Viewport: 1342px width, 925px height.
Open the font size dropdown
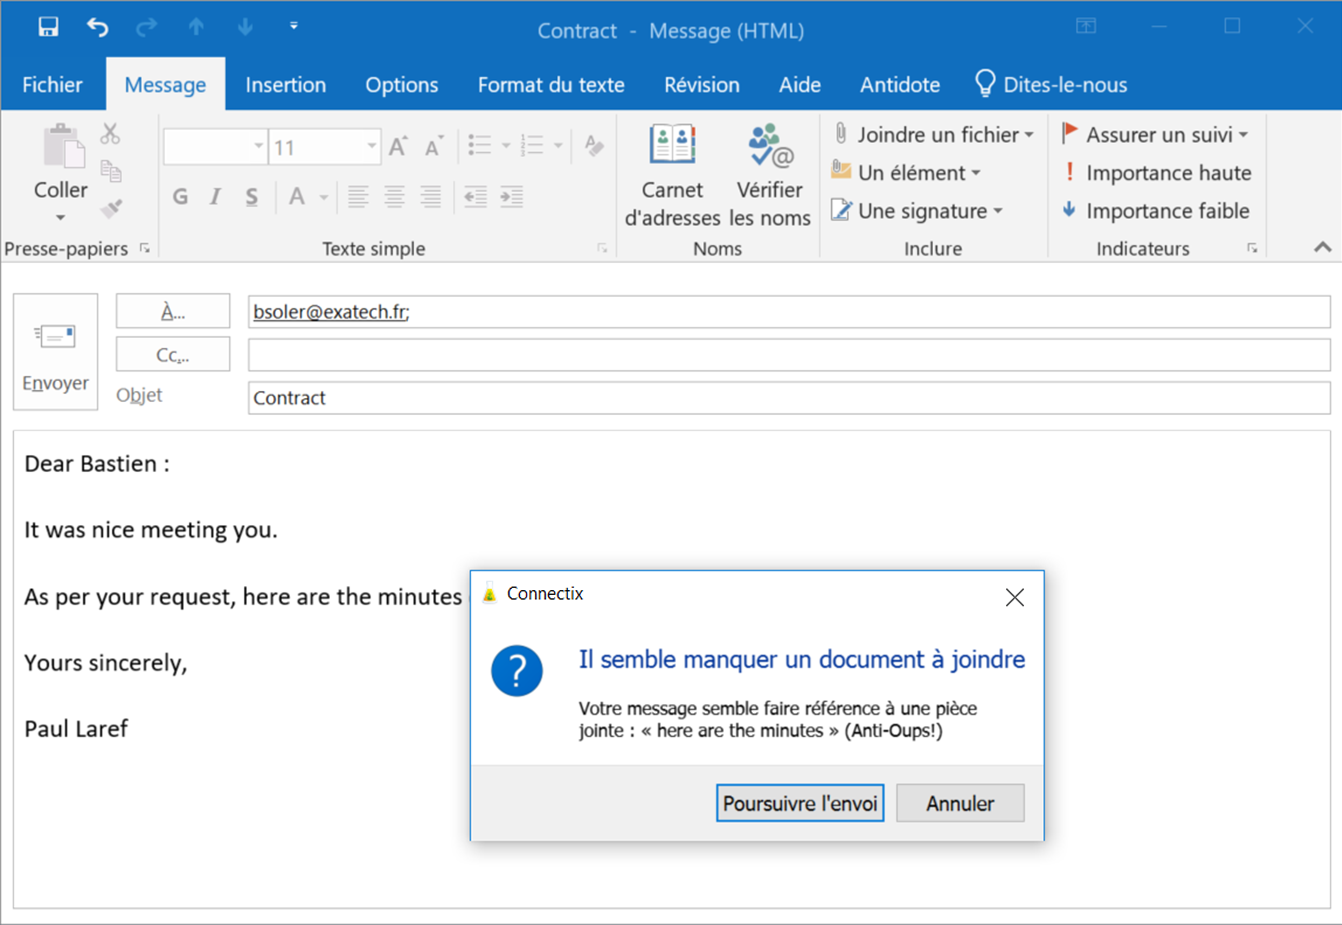click(371, 147)
